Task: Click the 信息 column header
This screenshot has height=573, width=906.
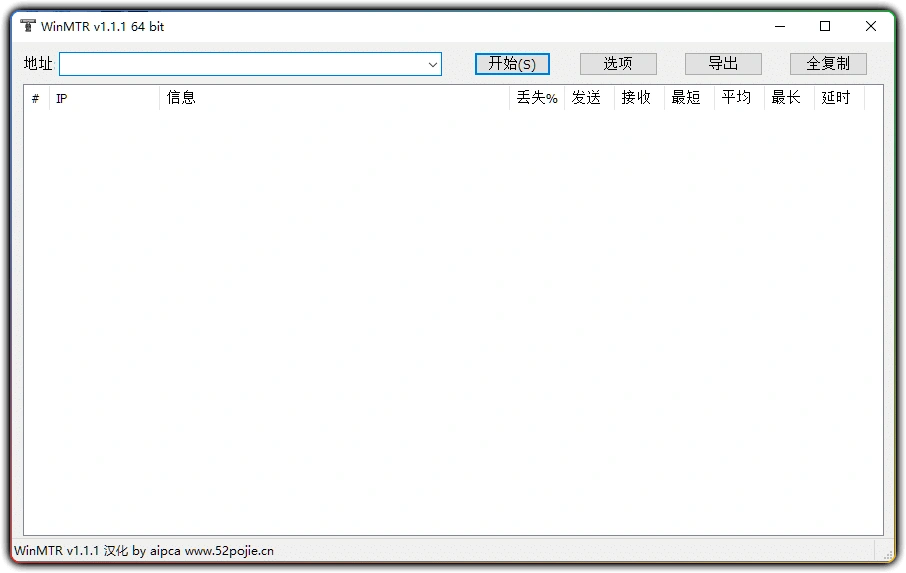Action: (334, 98)
